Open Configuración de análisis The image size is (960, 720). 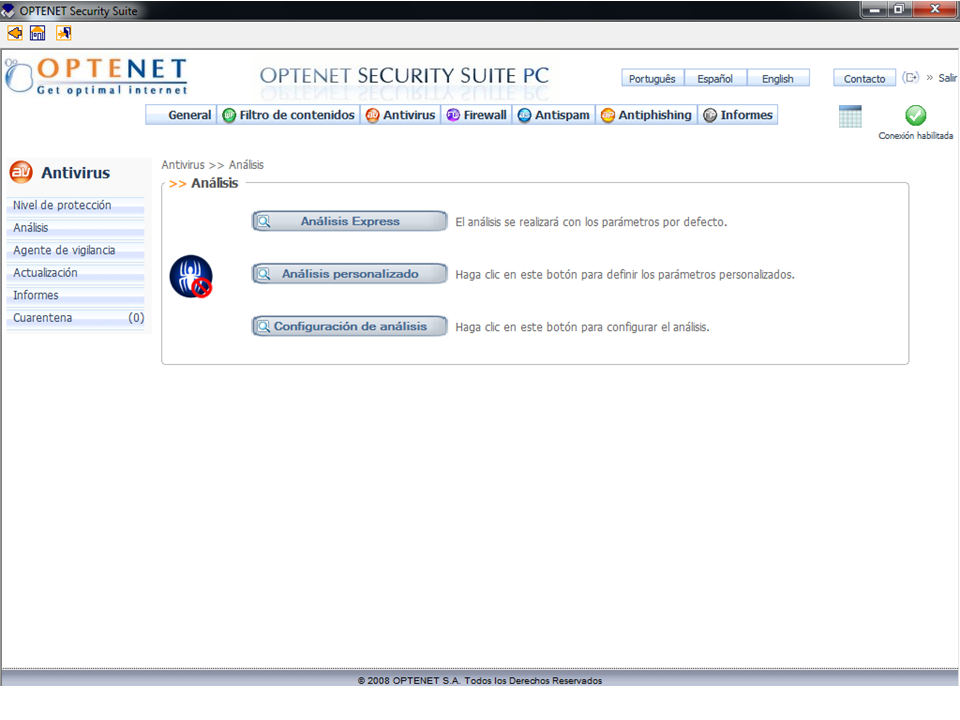(x=349, y=326)
